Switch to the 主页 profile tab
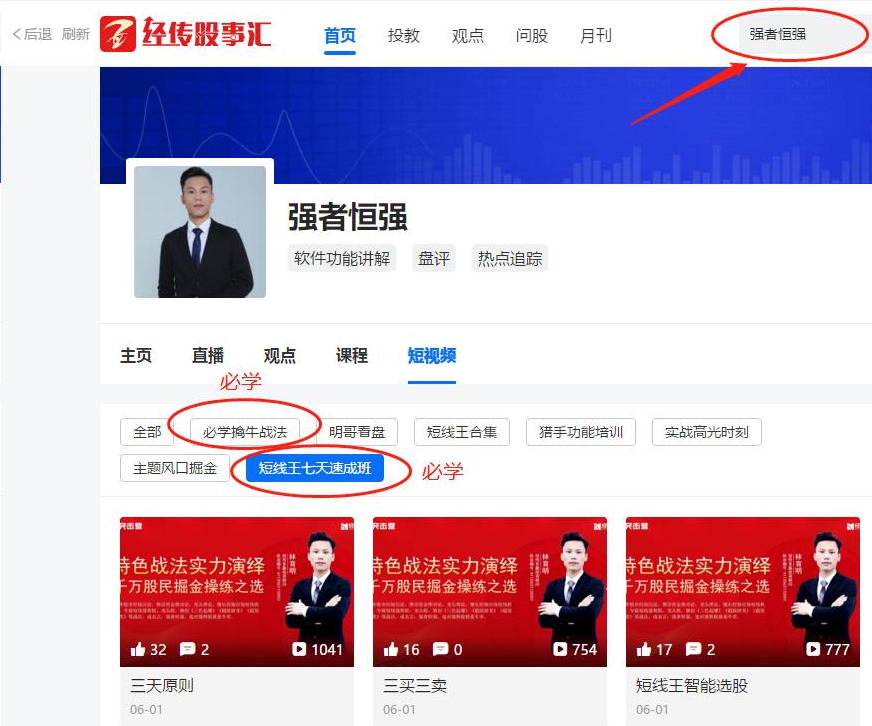This screenshot has height=726, width=872. (136, 355)
